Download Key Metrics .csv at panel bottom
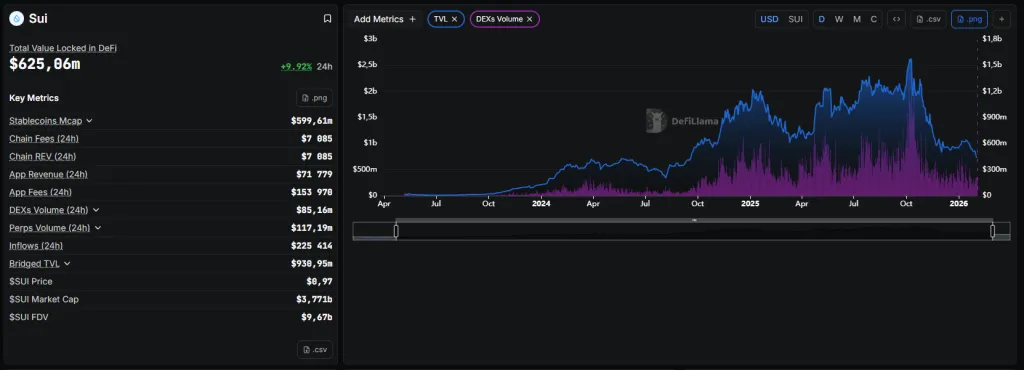 pyautogui.click(x=315, y=350)
